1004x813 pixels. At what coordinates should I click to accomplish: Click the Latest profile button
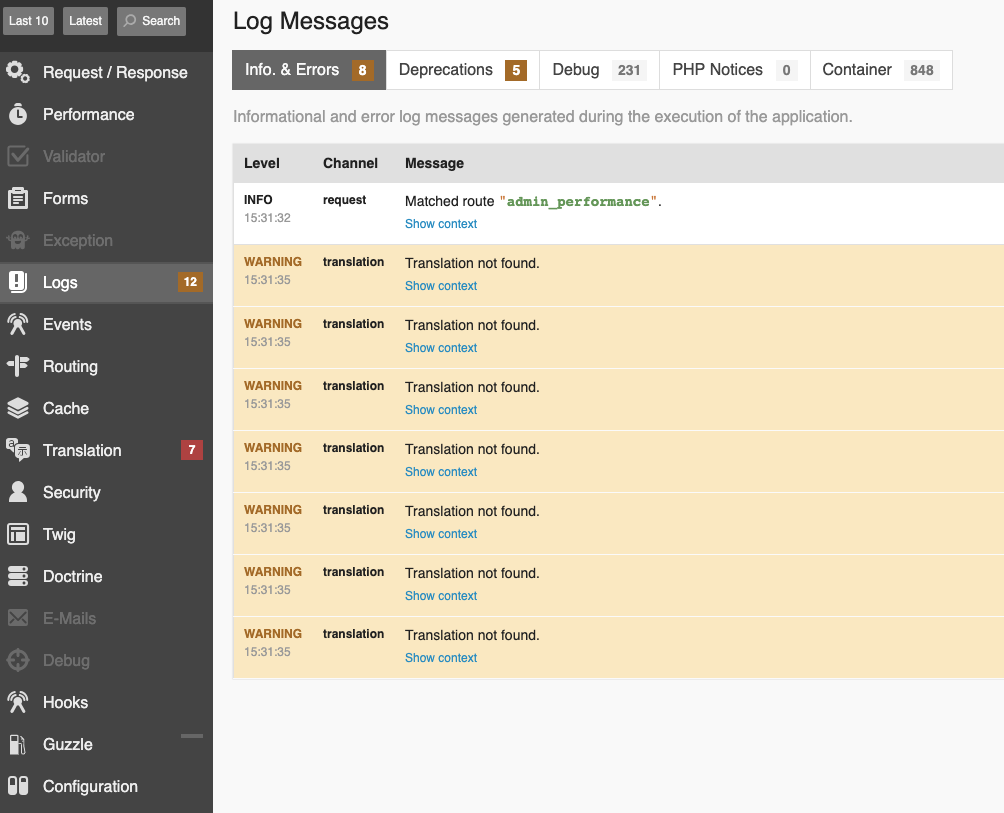coord(85,21)
